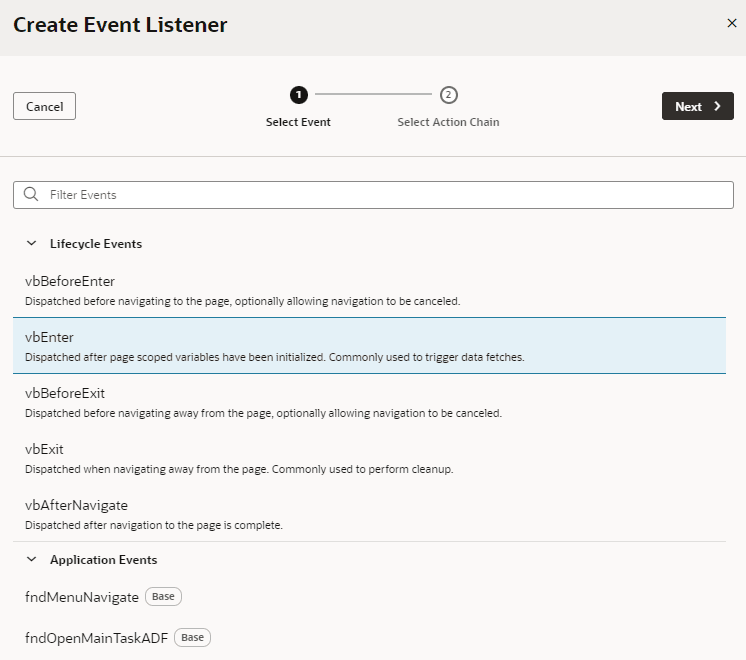Screen dimensions: 746x660
Task: Click the Cancel button
Action: 44,106
